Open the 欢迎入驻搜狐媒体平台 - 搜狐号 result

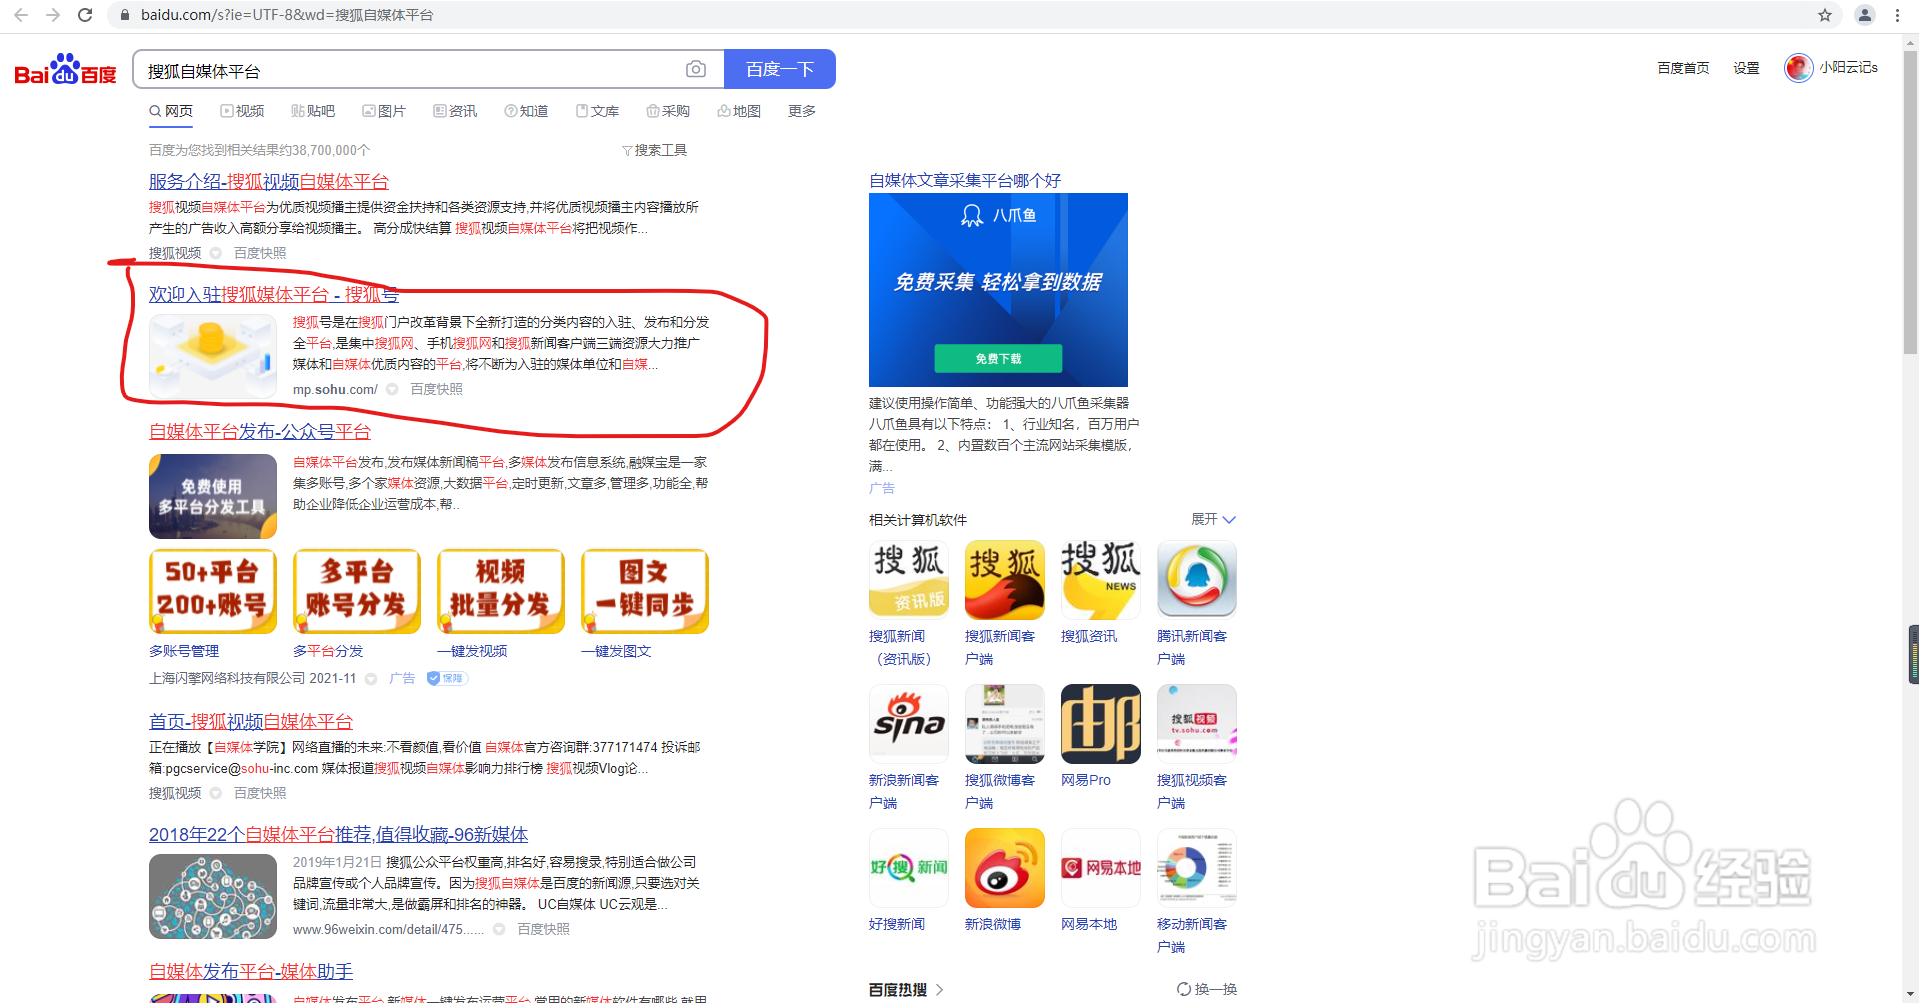pyautogui.click(x=274, y=294)
